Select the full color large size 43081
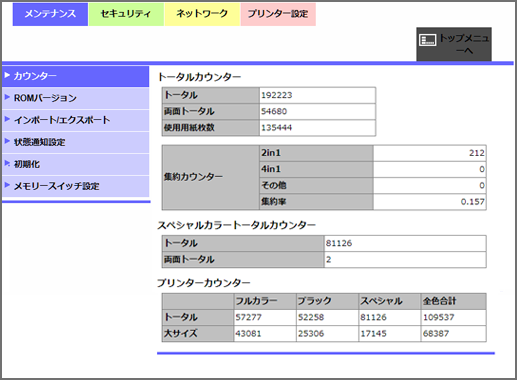Viewport: 517px width, 380px height. click(248, 334)
